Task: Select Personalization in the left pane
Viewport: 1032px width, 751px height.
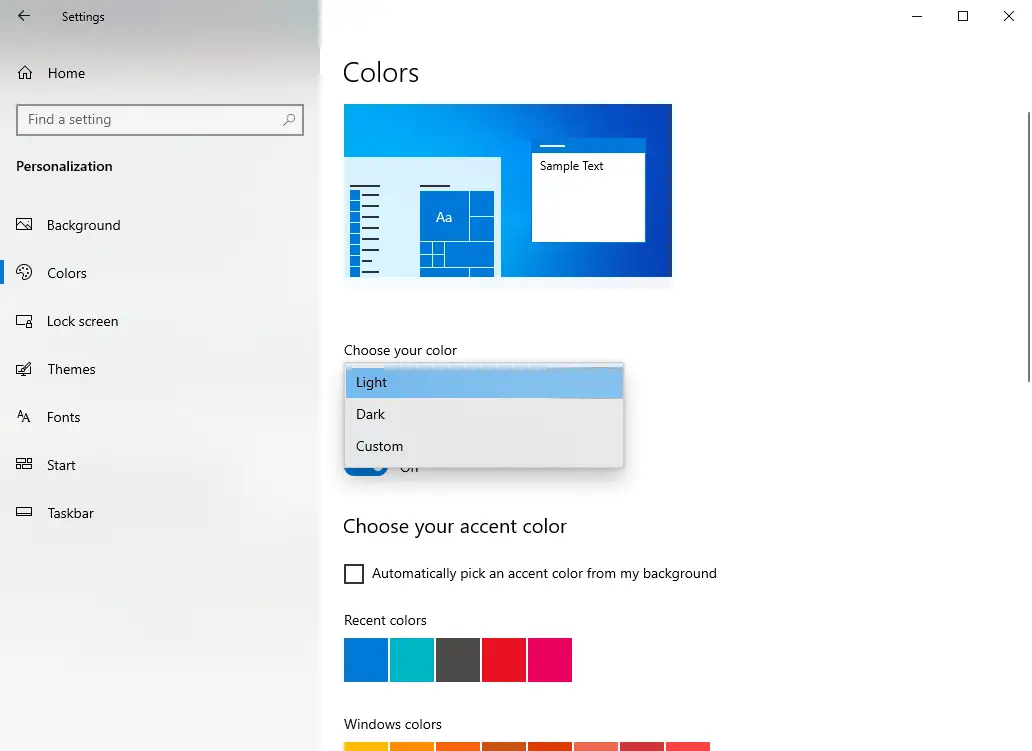Action: [63, 166]
